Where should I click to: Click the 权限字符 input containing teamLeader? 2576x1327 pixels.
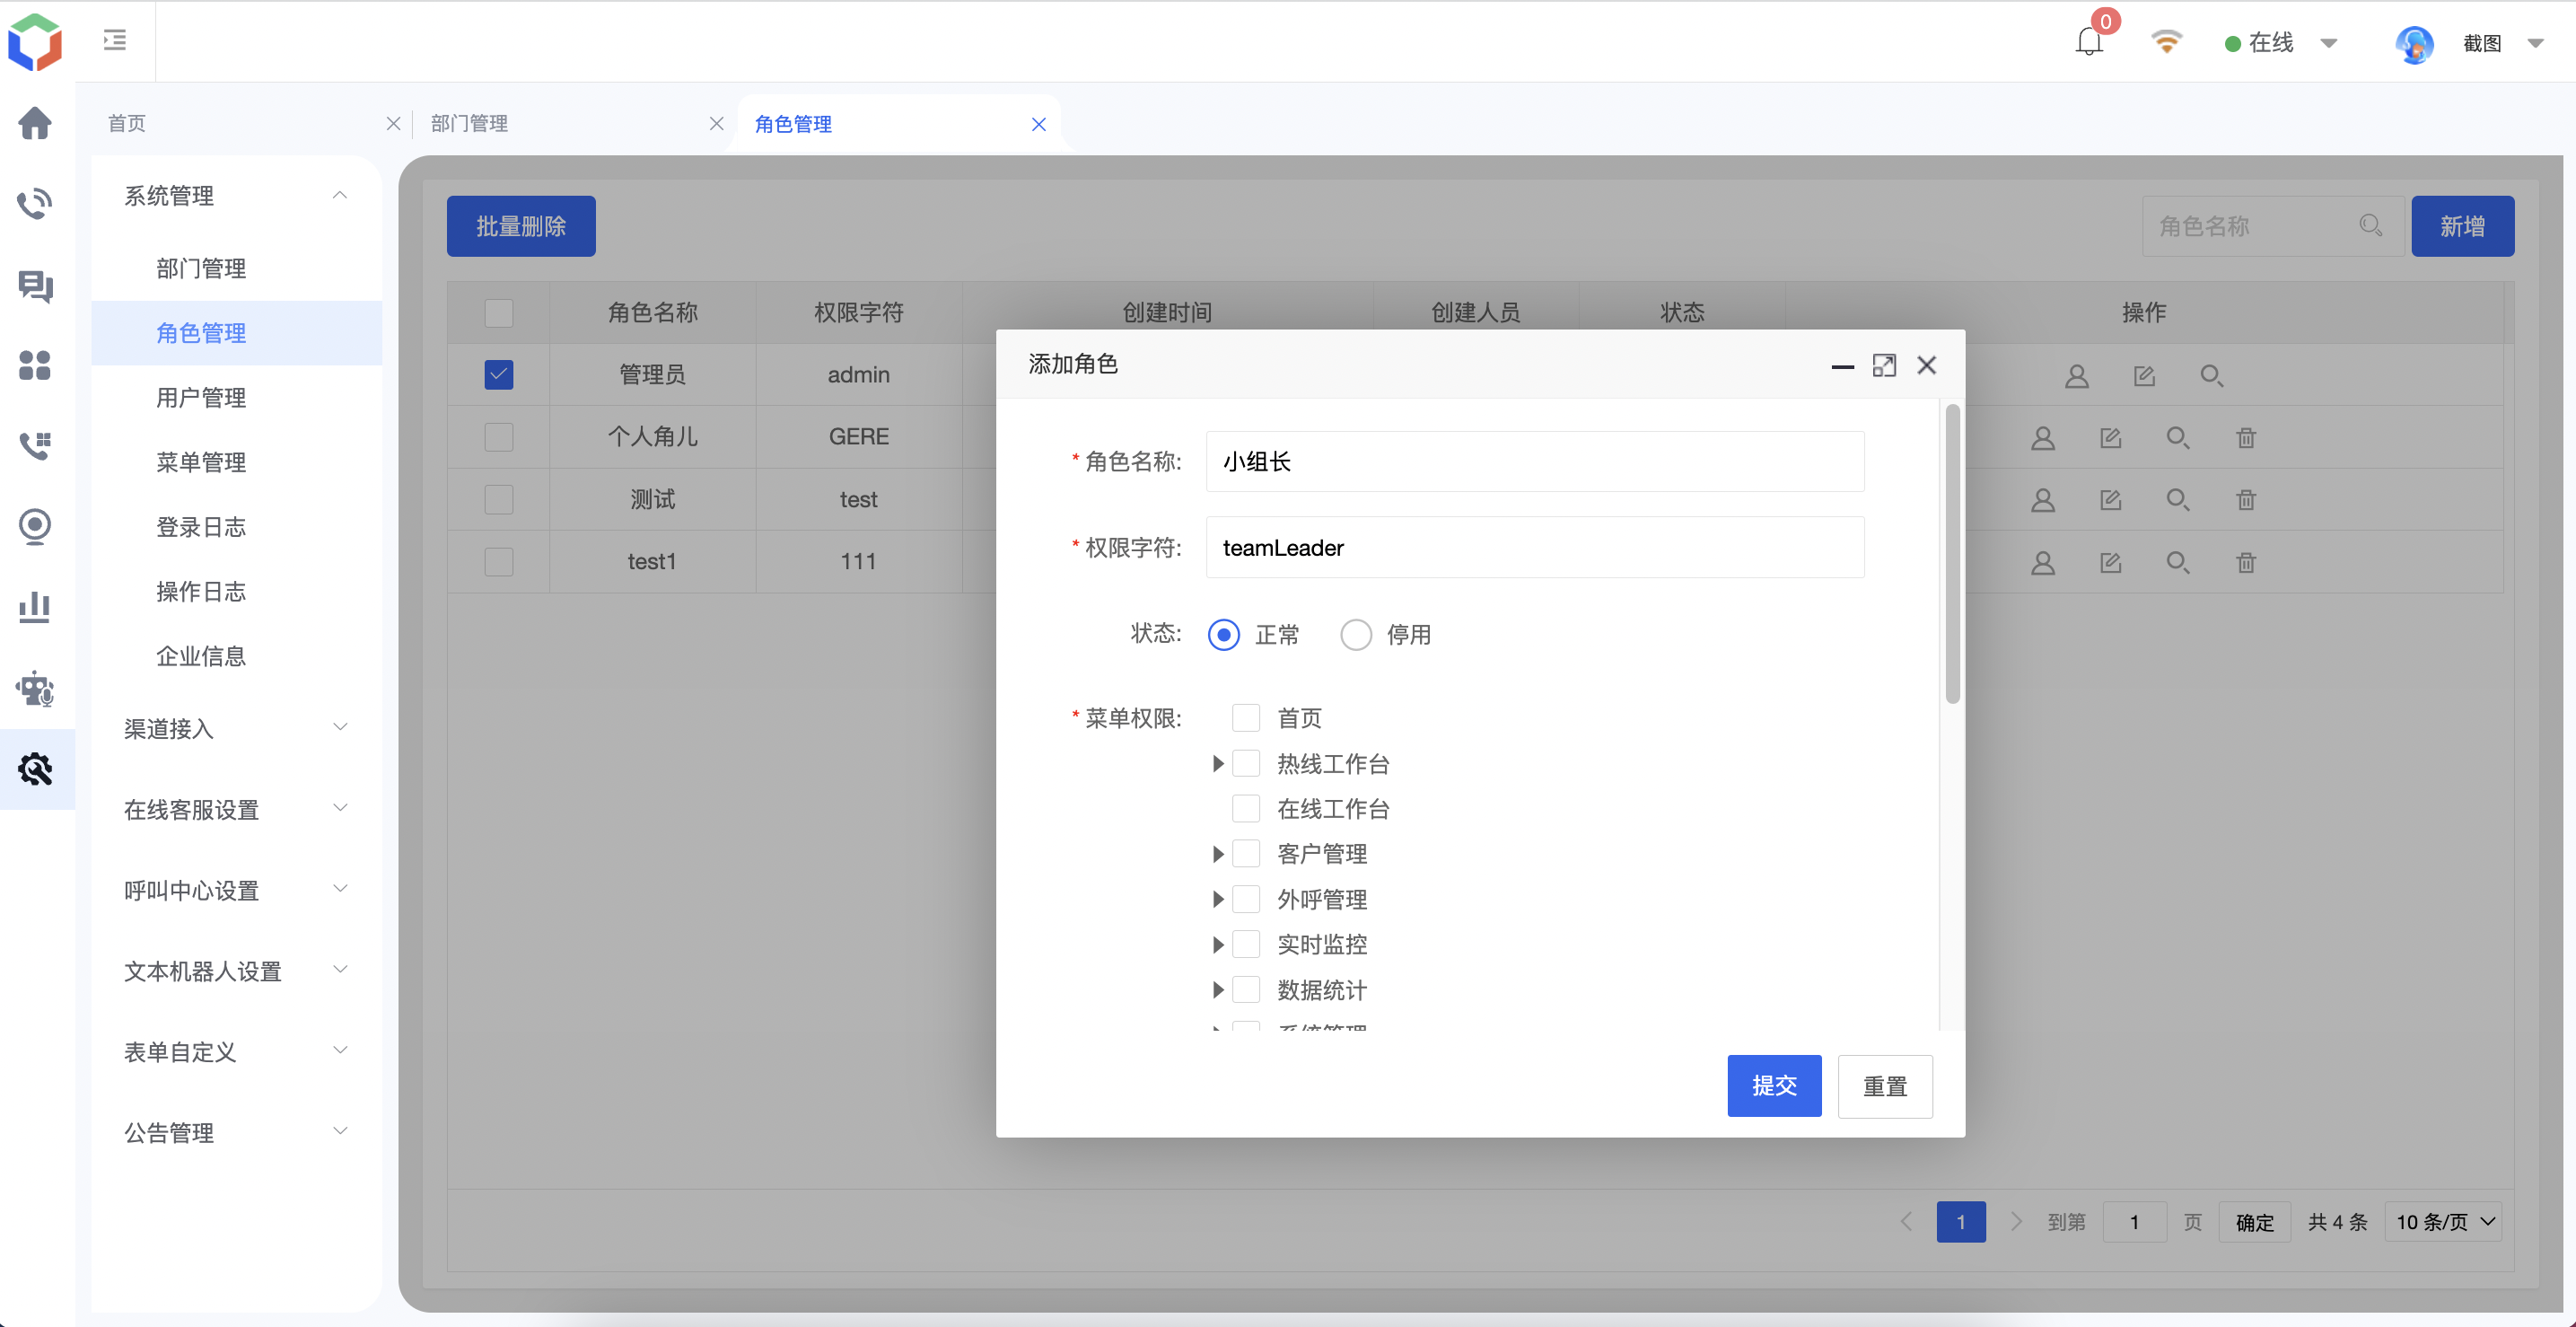click(1535, 547)
